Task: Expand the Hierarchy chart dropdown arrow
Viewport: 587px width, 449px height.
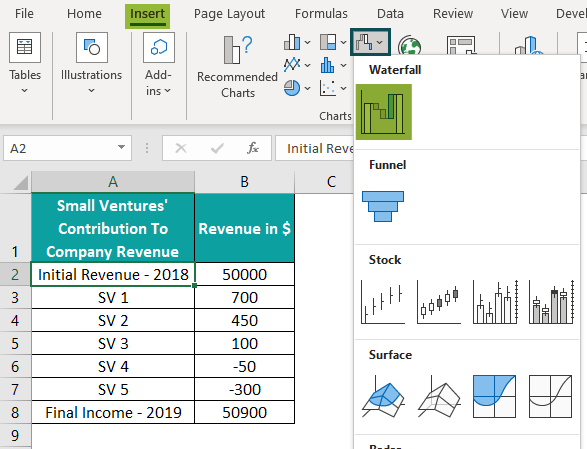Action: [343, 43]
